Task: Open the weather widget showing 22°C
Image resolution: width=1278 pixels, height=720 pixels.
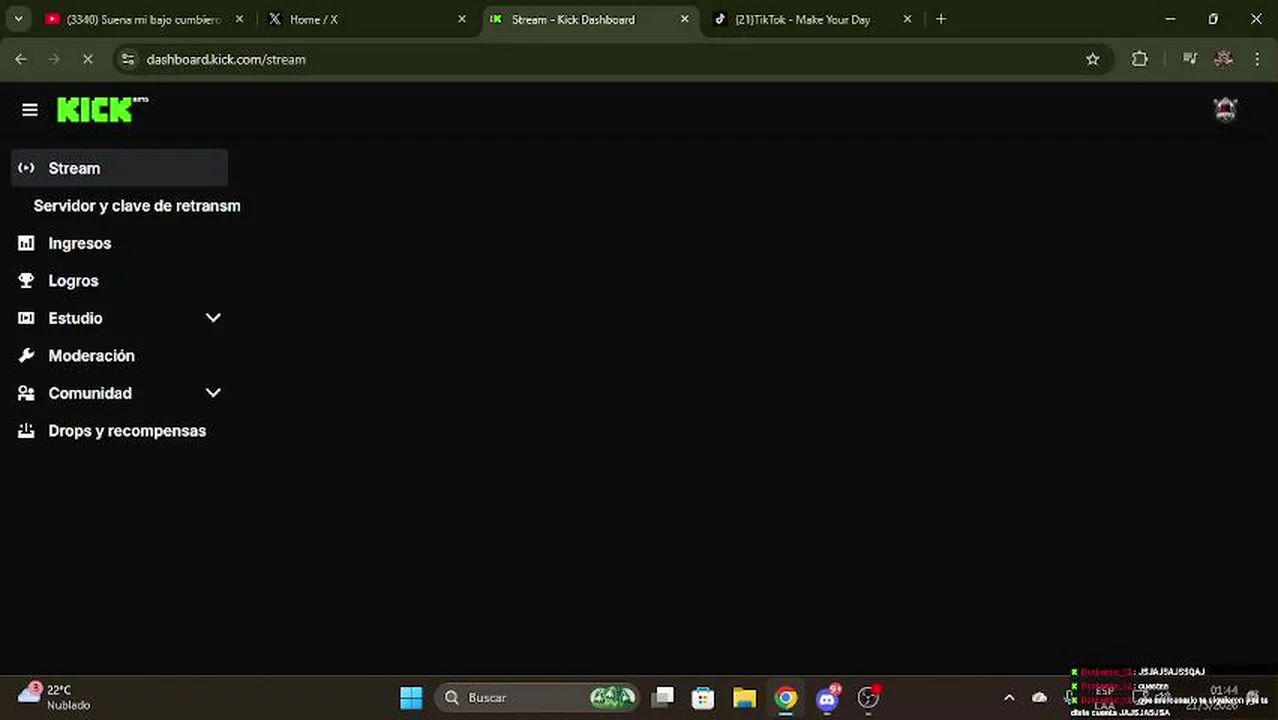Action: tap(55, 697)
